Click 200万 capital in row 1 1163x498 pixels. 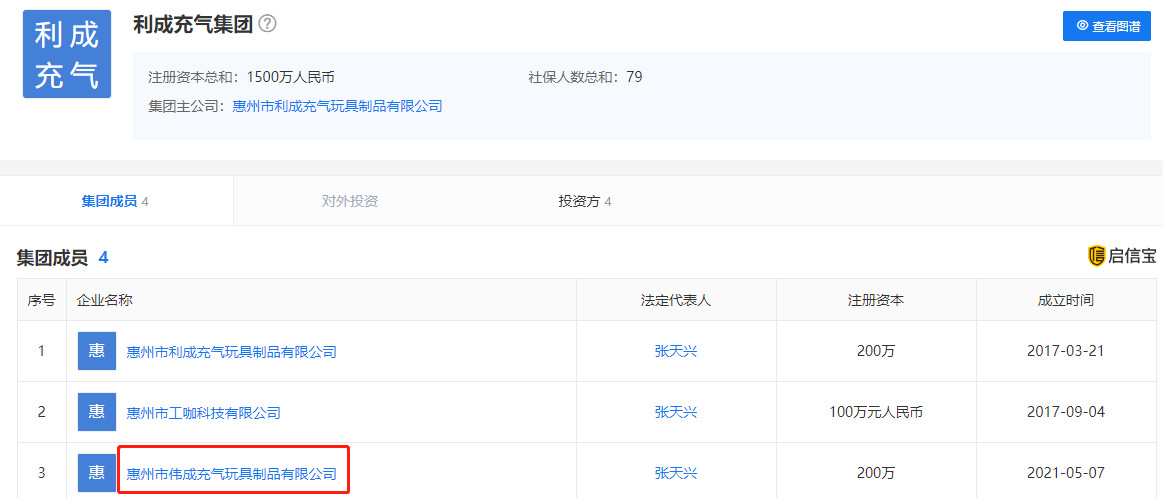(x=876, y=351)
